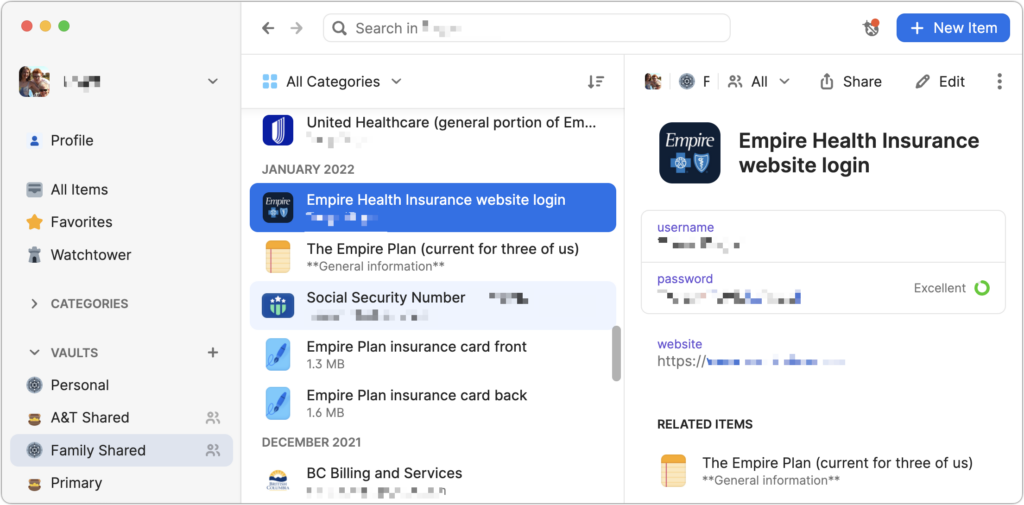Click the Share button

click(x=851, y=82)
